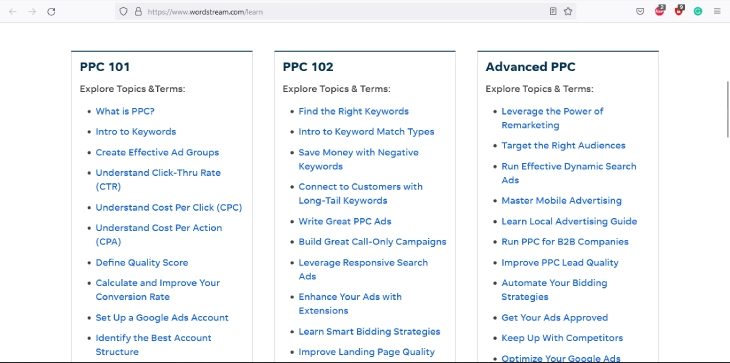The image size is (730, 363).
Task: Open Run PPC for B2B Companies link
Action: tap(565, 242)
